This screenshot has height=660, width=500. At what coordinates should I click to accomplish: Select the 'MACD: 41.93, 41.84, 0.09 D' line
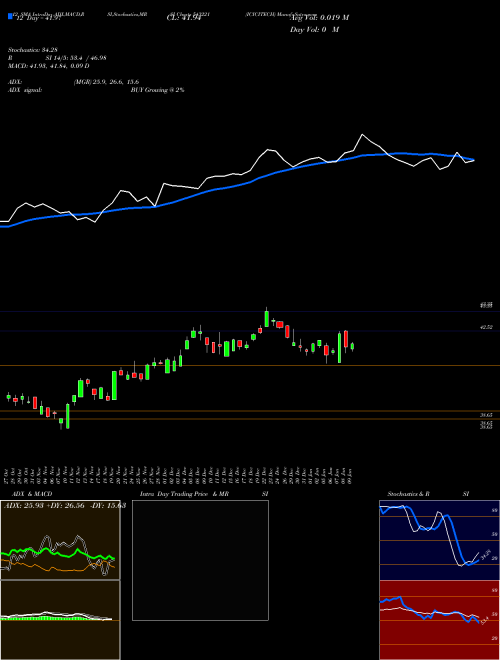point(48,66)
